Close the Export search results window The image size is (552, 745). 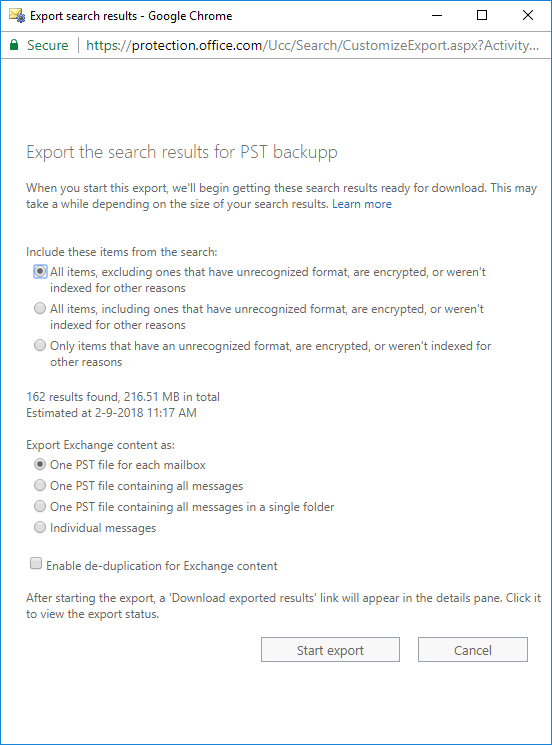click(528, 15)
